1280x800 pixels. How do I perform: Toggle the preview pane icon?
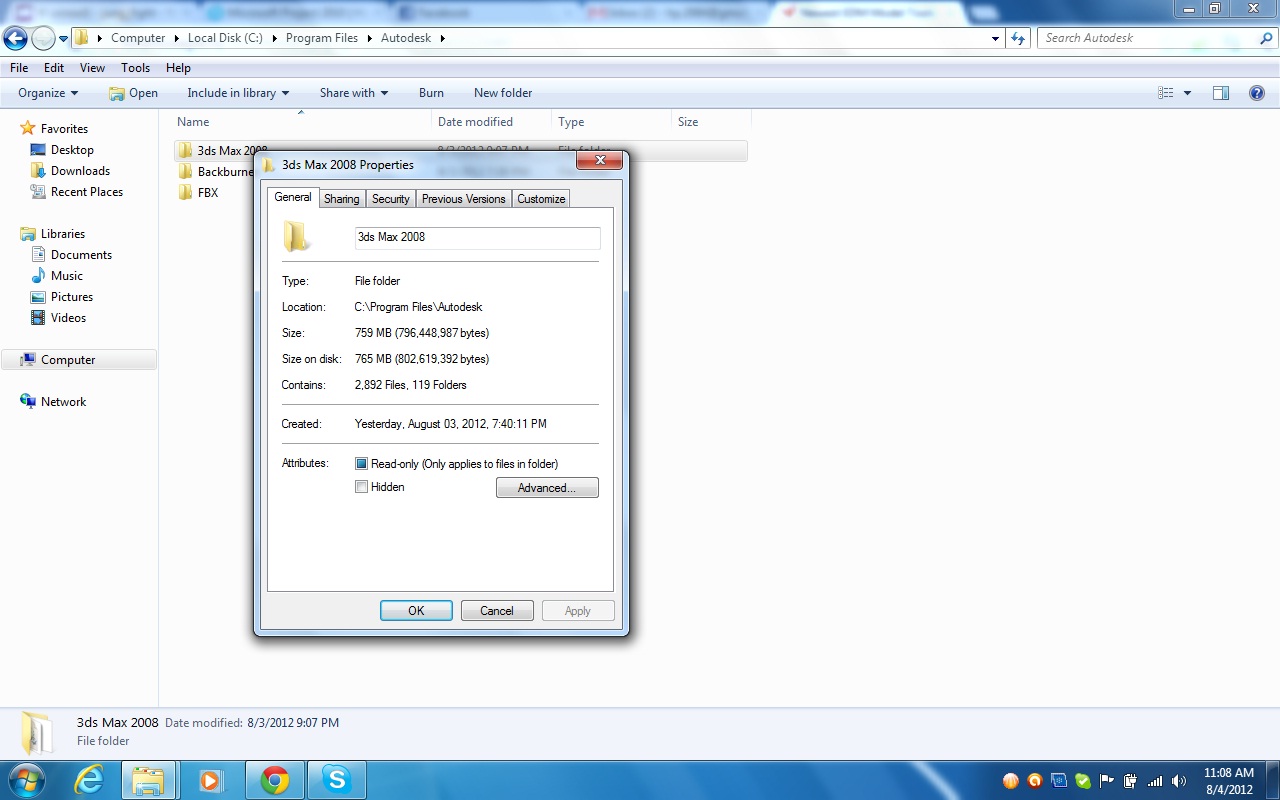click(x=1221, y=93)
